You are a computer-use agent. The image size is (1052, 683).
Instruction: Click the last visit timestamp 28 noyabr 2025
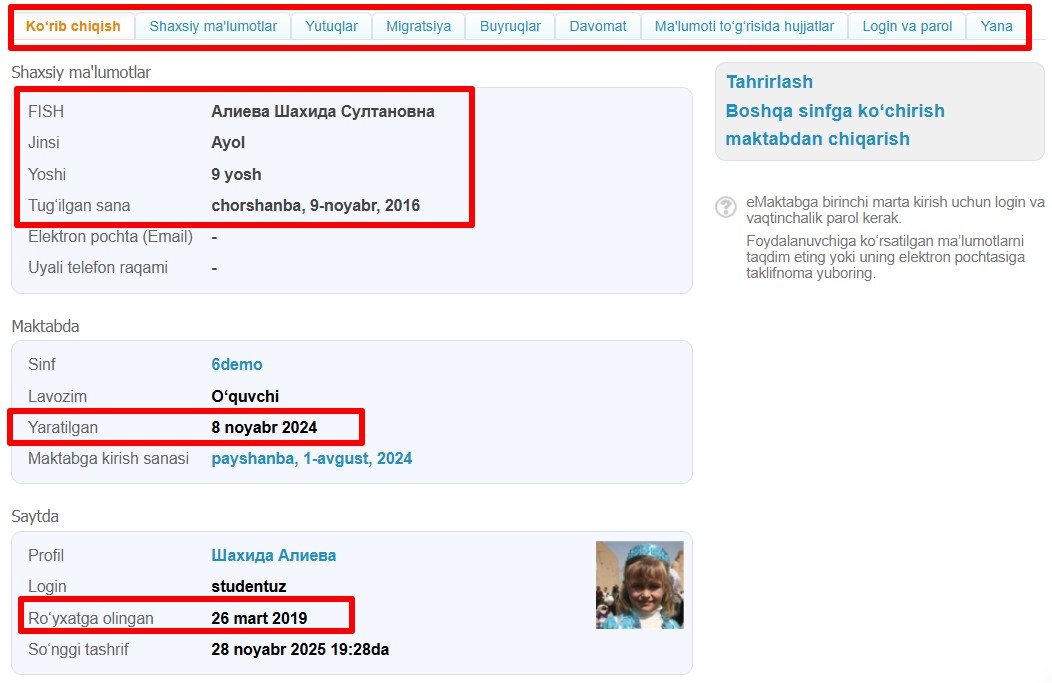point(300,650)
